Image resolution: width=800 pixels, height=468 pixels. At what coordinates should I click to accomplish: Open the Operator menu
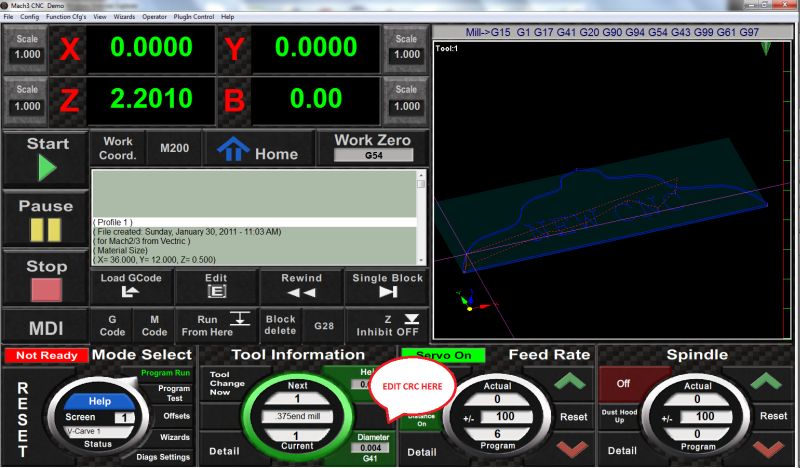[154, 17]
